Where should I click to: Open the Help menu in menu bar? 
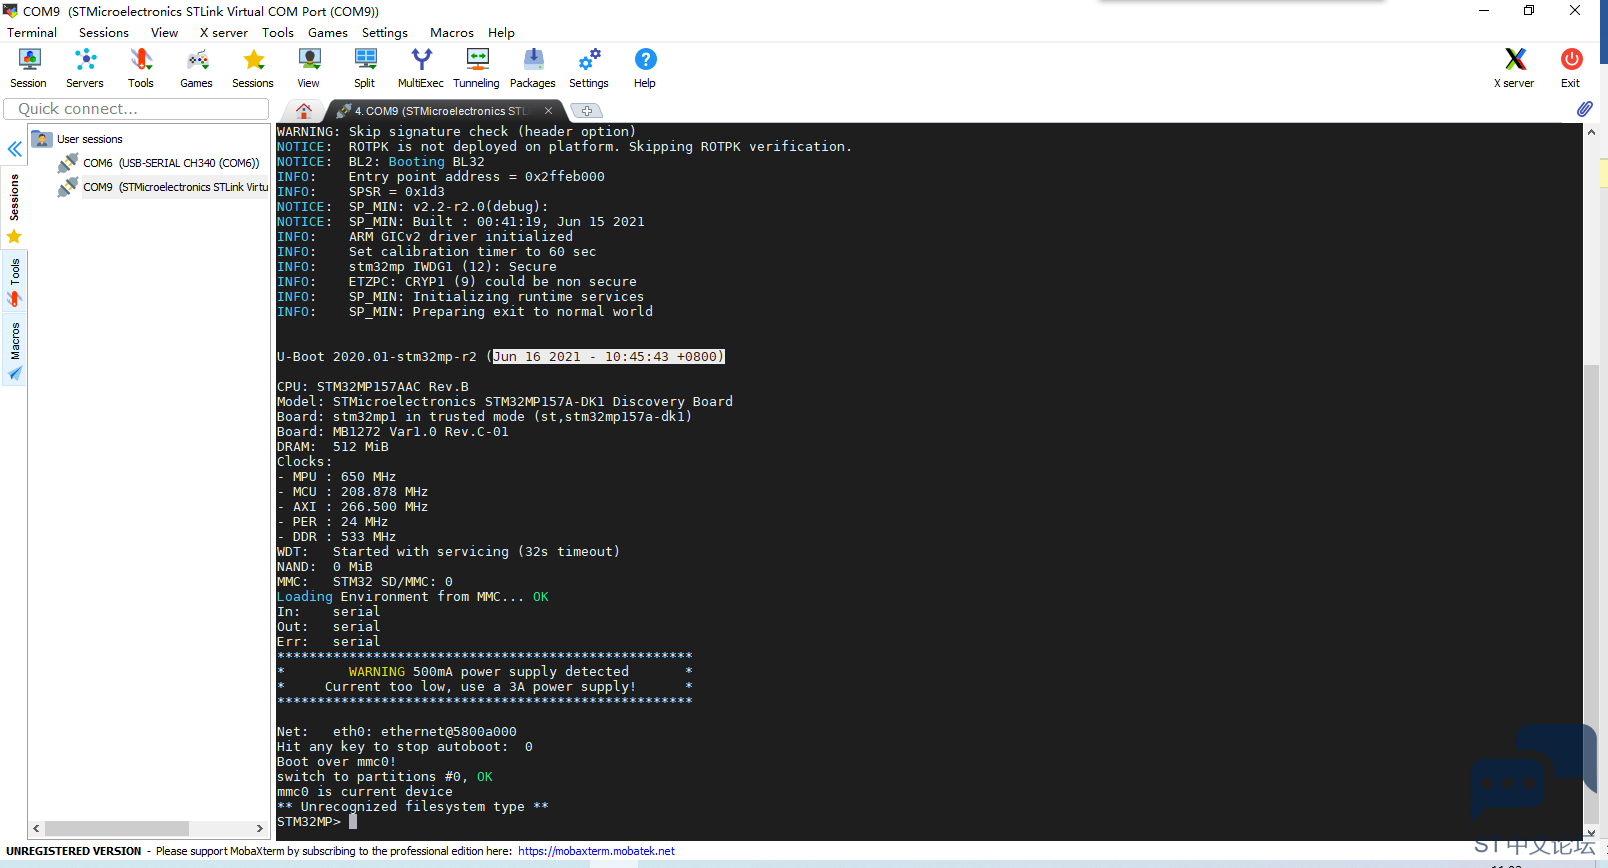(502, 33)
